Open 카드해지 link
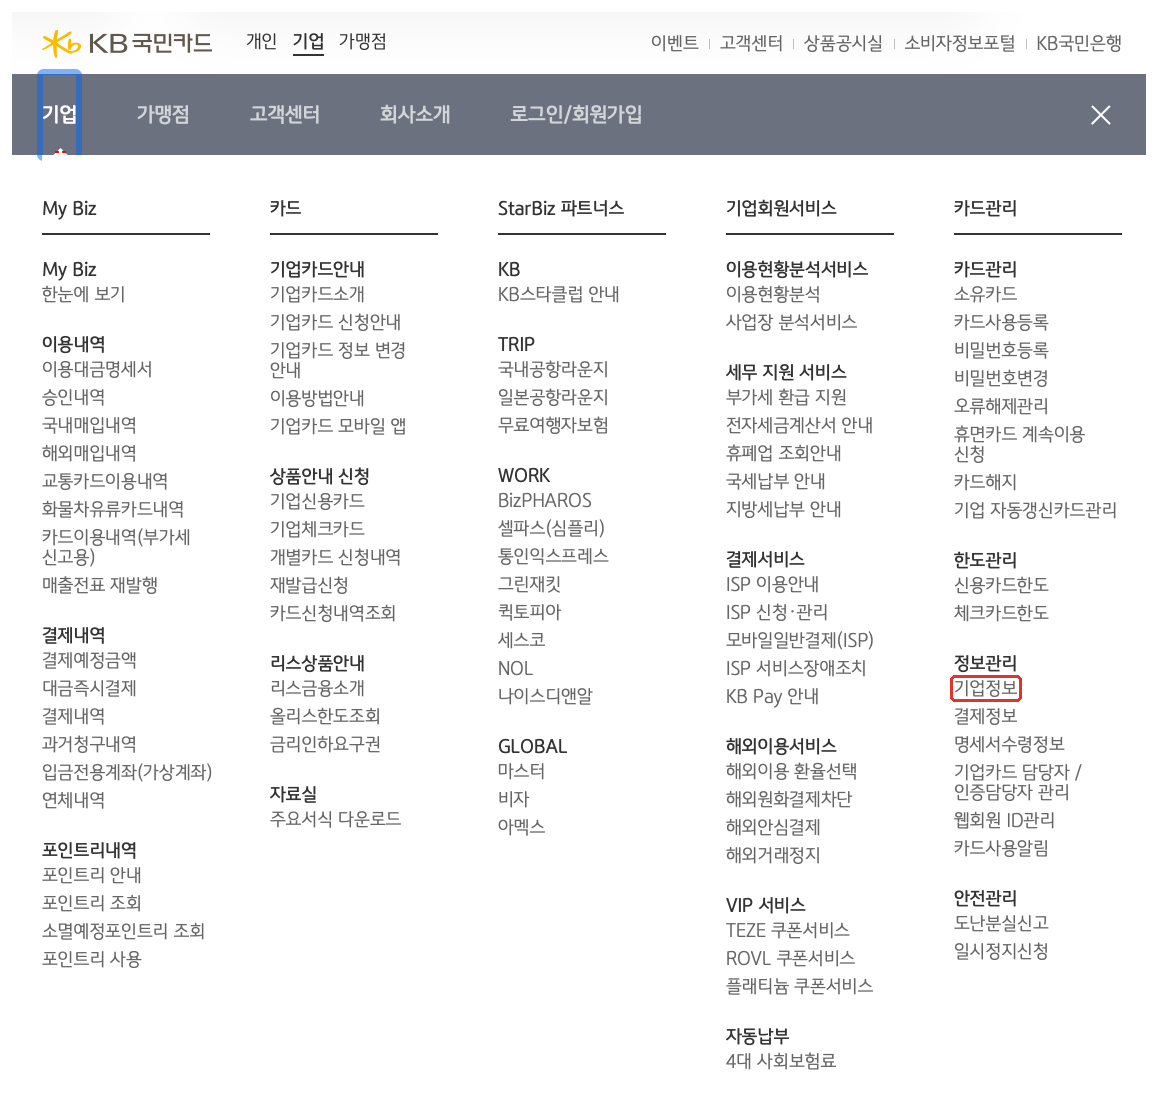The width and height of the screenshot is (1158, 1104). pyautogui.click(x=985, y=482)
